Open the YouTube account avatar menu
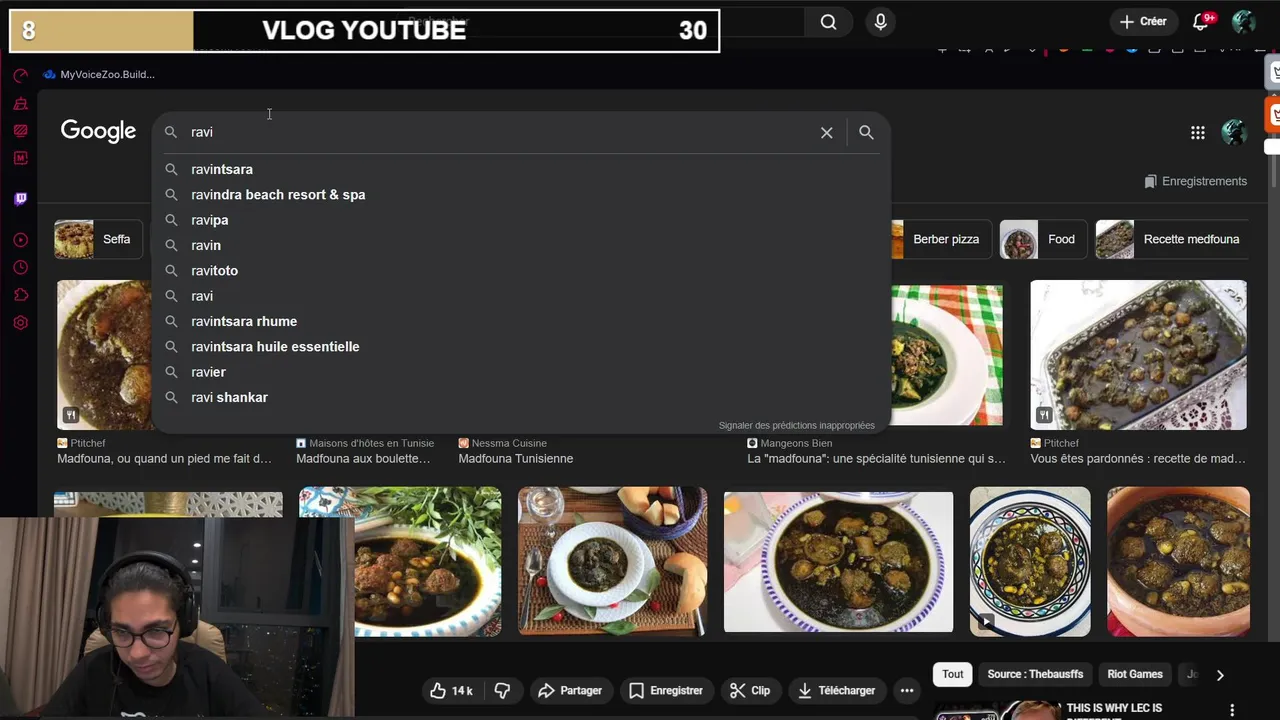 (x=1244, y=22)
